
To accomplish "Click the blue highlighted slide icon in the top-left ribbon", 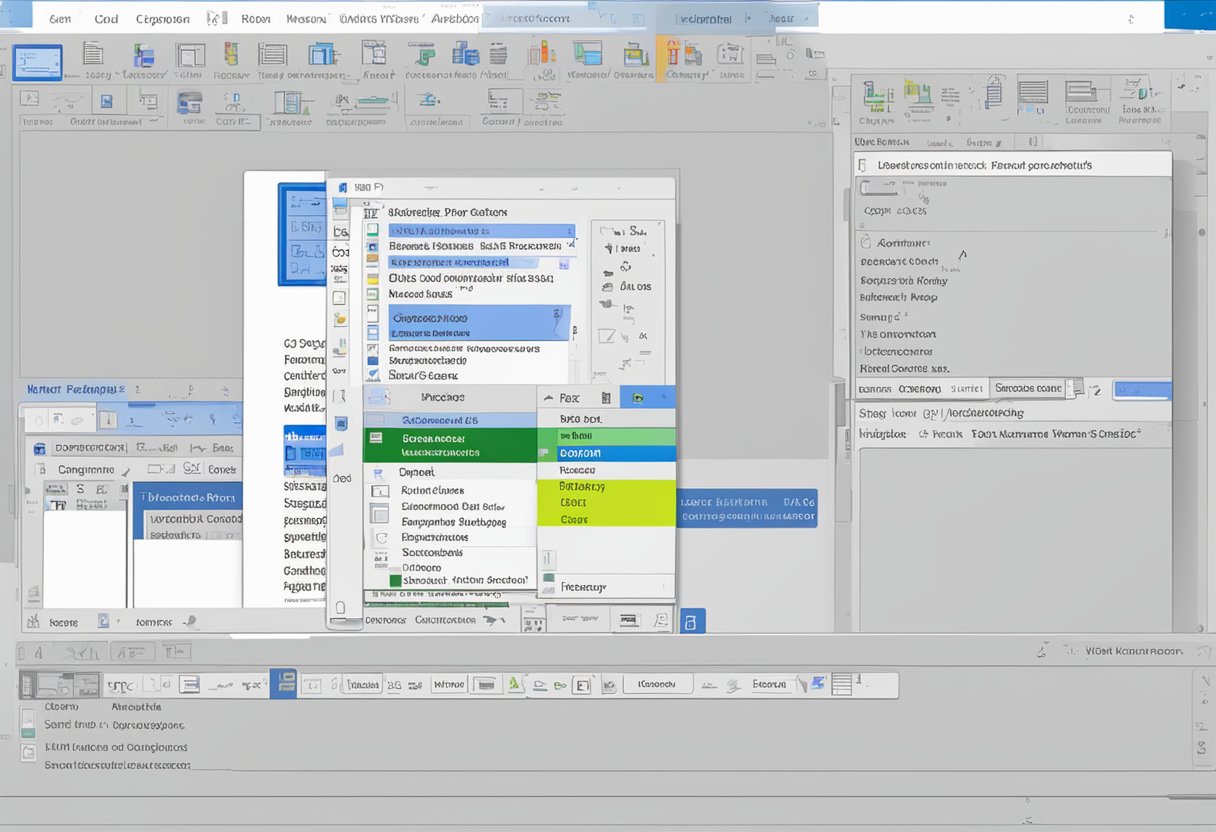I will point(37,62).
